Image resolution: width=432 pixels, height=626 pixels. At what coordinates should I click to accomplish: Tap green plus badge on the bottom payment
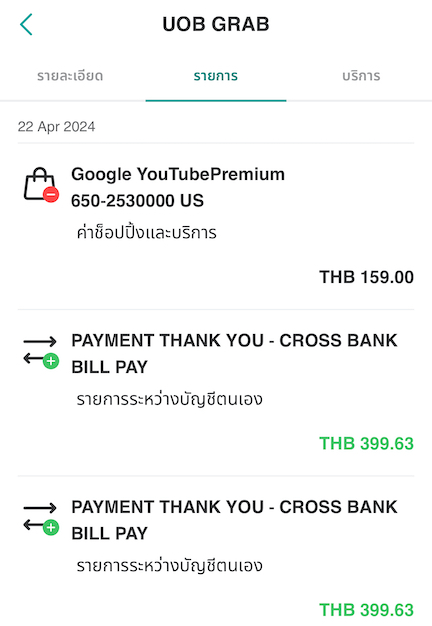51,528
